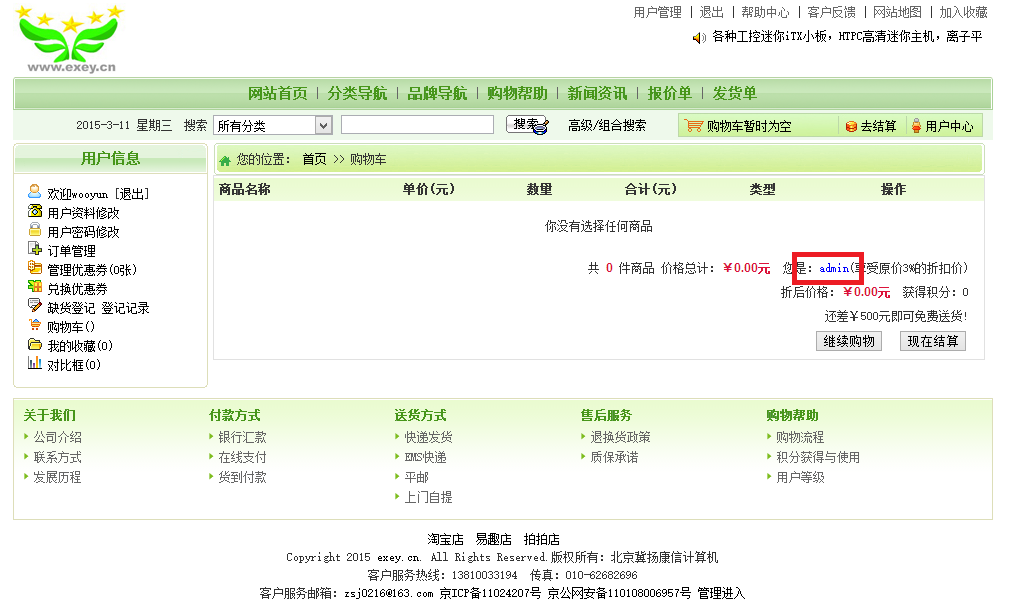Click the lock icon beside 用户密码修改
Viewport: 1023px width, 607px height.
click(35, 229)
